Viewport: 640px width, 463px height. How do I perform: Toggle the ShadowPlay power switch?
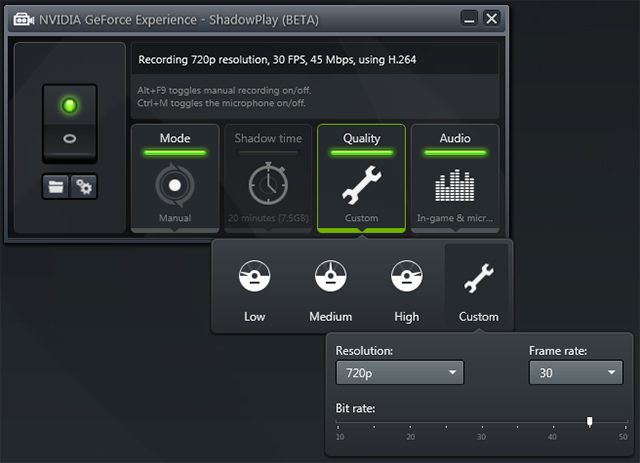69,123
